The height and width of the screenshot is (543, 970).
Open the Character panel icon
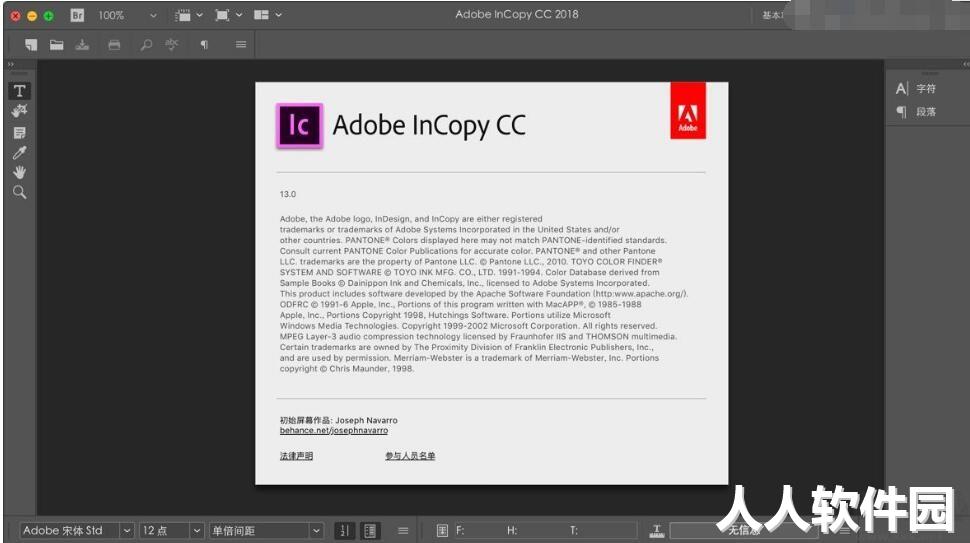point(901,88)
